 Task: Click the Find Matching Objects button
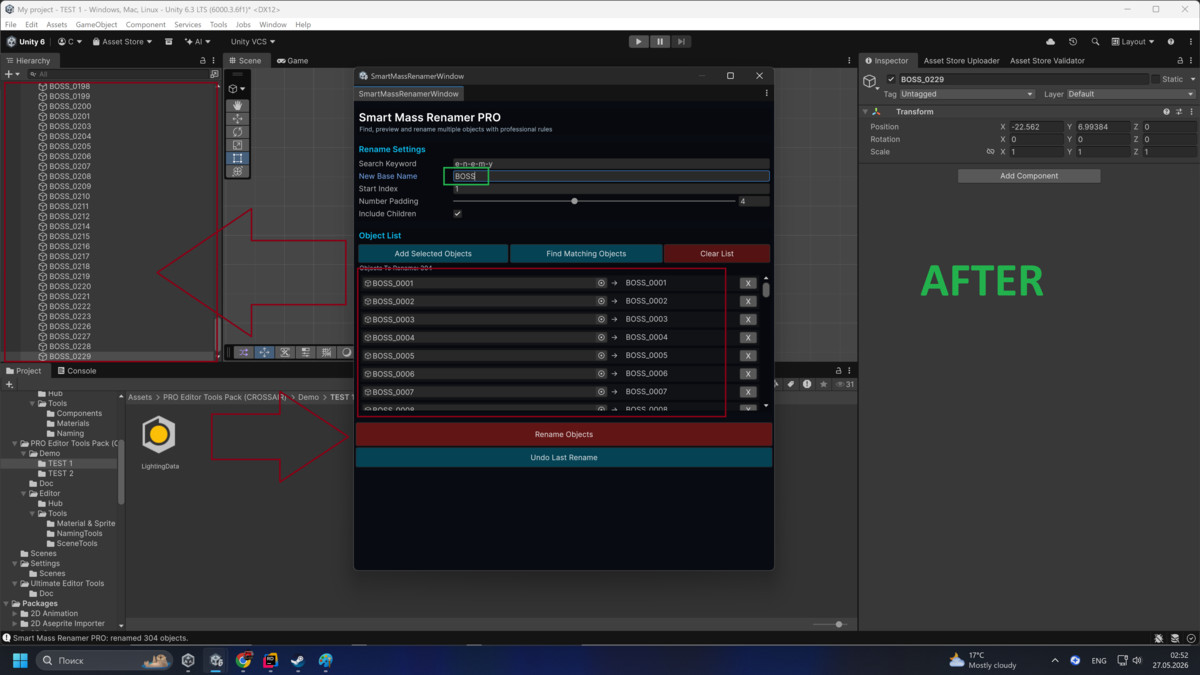(586, 254)
